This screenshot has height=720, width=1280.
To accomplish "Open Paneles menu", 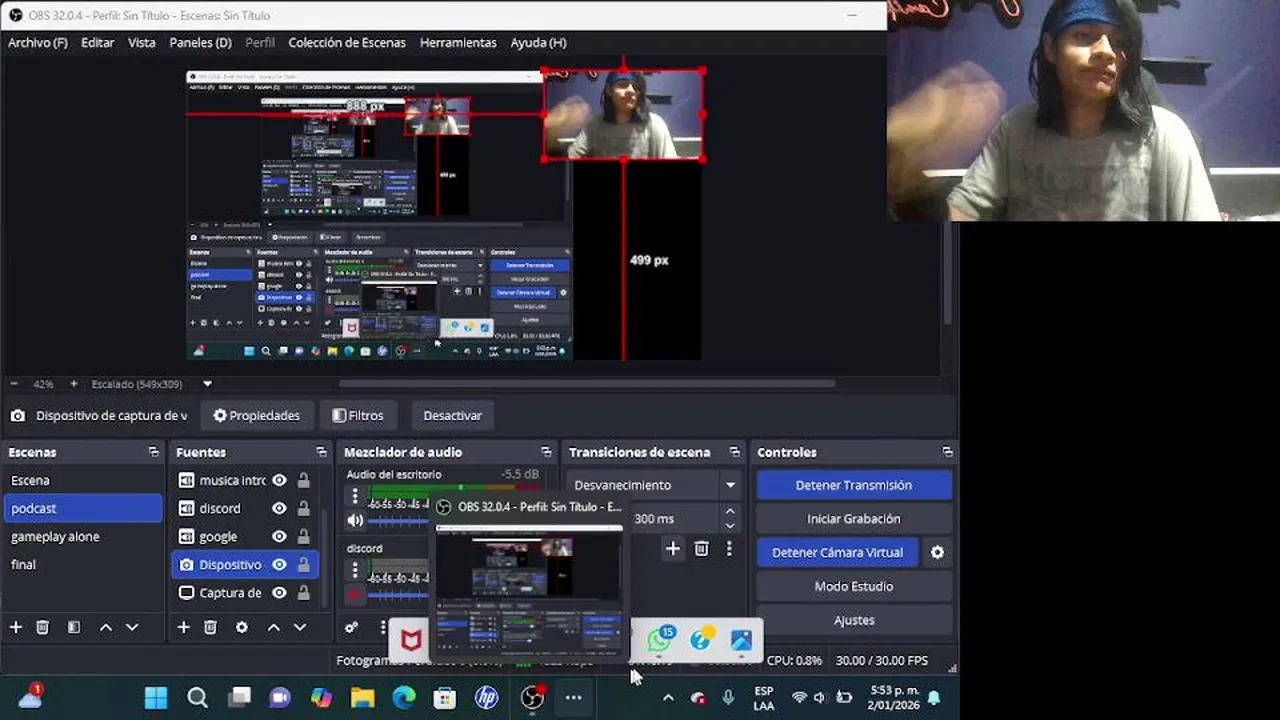I will [x=200, y=42].
